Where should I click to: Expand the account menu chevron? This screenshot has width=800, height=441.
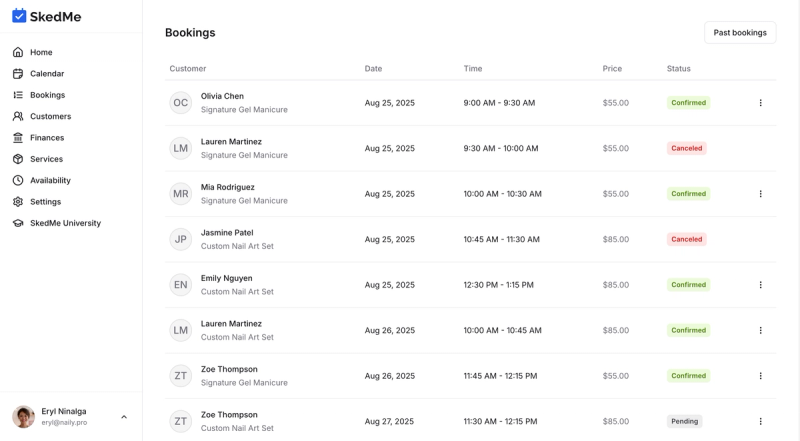coord(124,417)
